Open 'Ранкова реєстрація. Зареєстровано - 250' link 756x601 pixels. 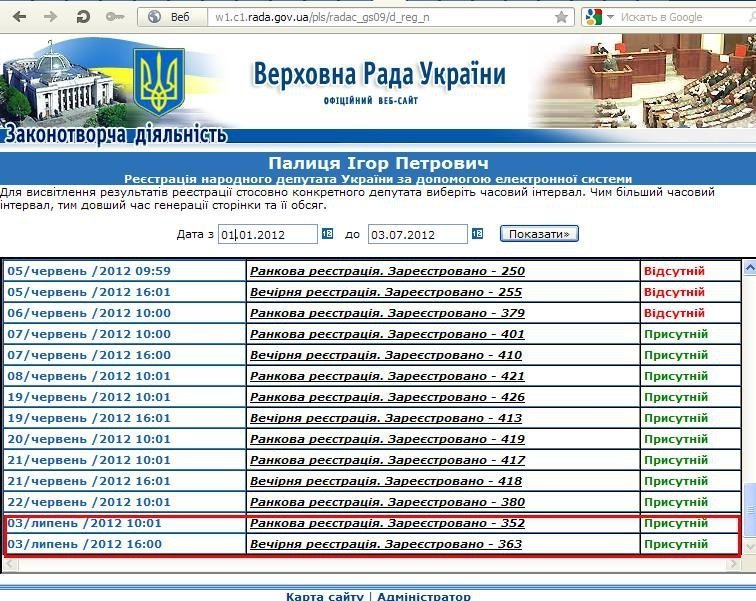[387, 271]
